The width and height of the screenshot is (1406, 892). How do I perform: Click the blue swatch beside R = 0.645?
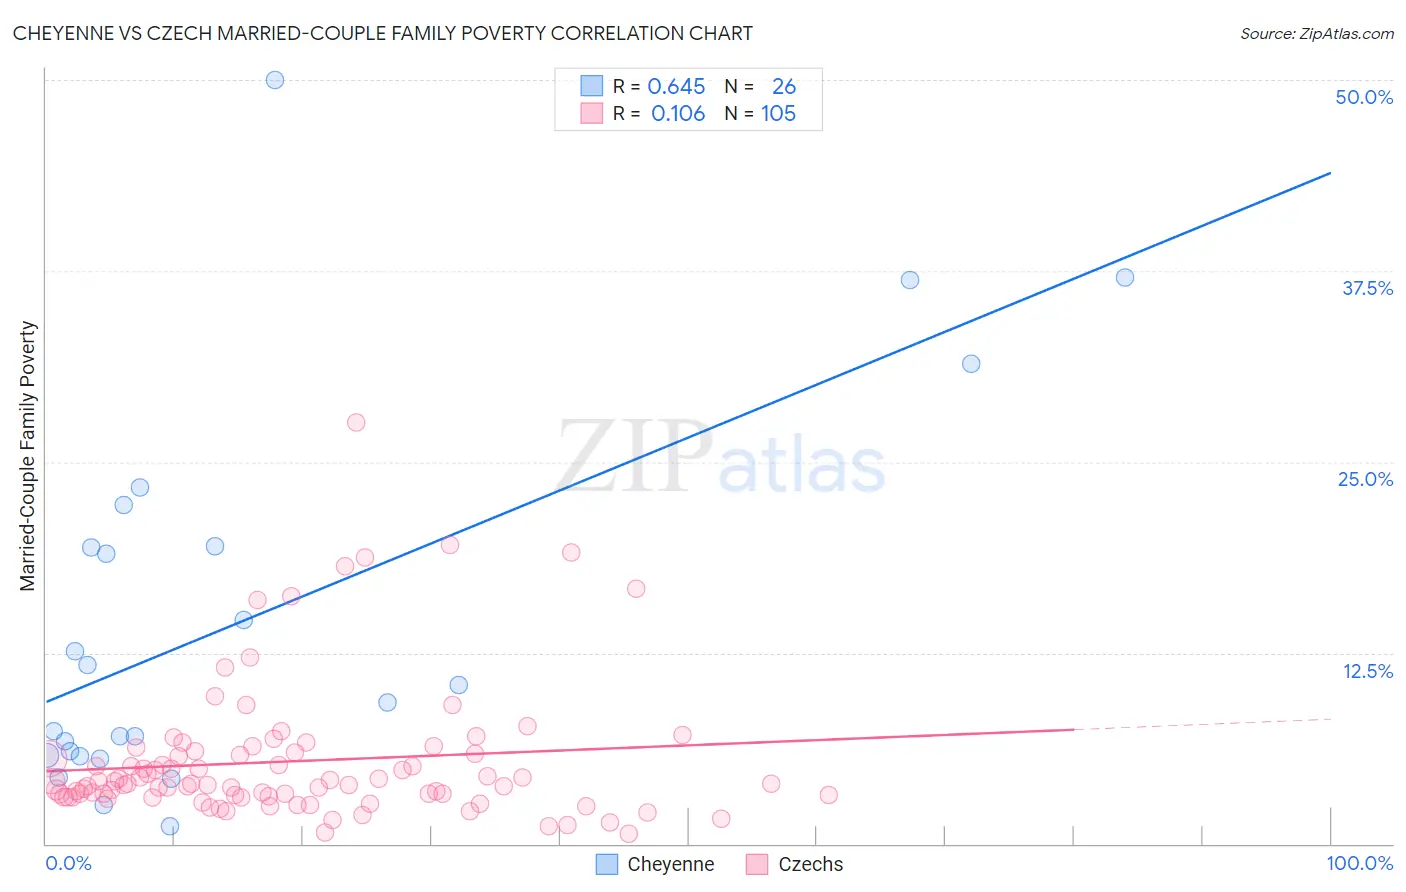pos(592,86)
